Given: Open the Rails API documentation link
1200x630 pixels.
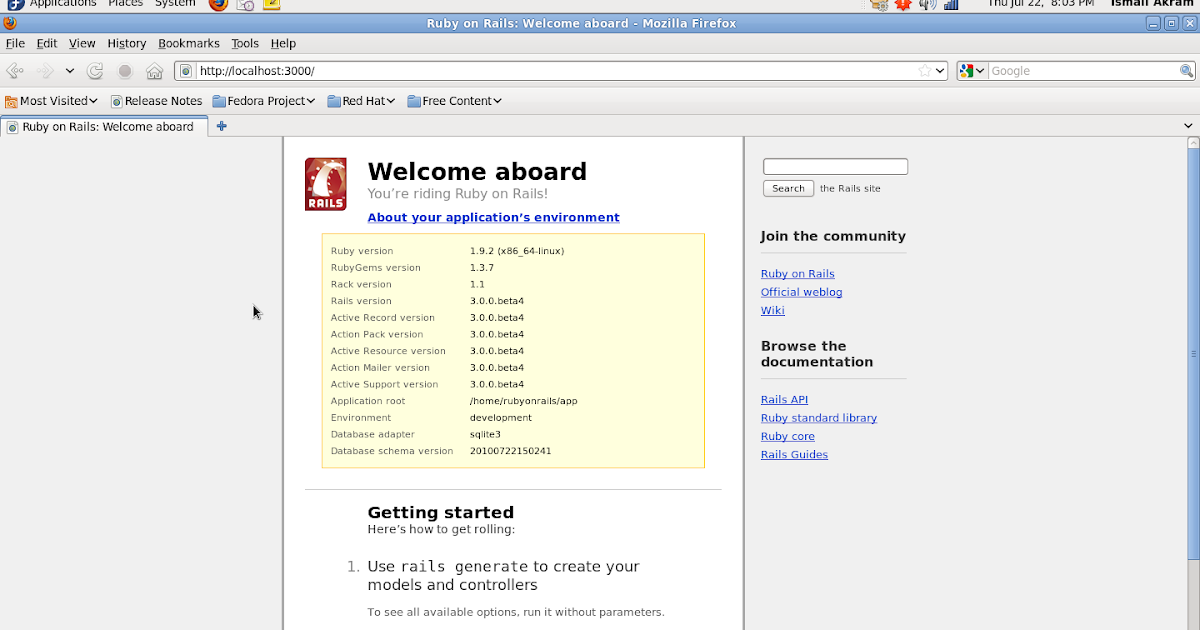Looking at the screenshot, I should [x=784, y=400].
